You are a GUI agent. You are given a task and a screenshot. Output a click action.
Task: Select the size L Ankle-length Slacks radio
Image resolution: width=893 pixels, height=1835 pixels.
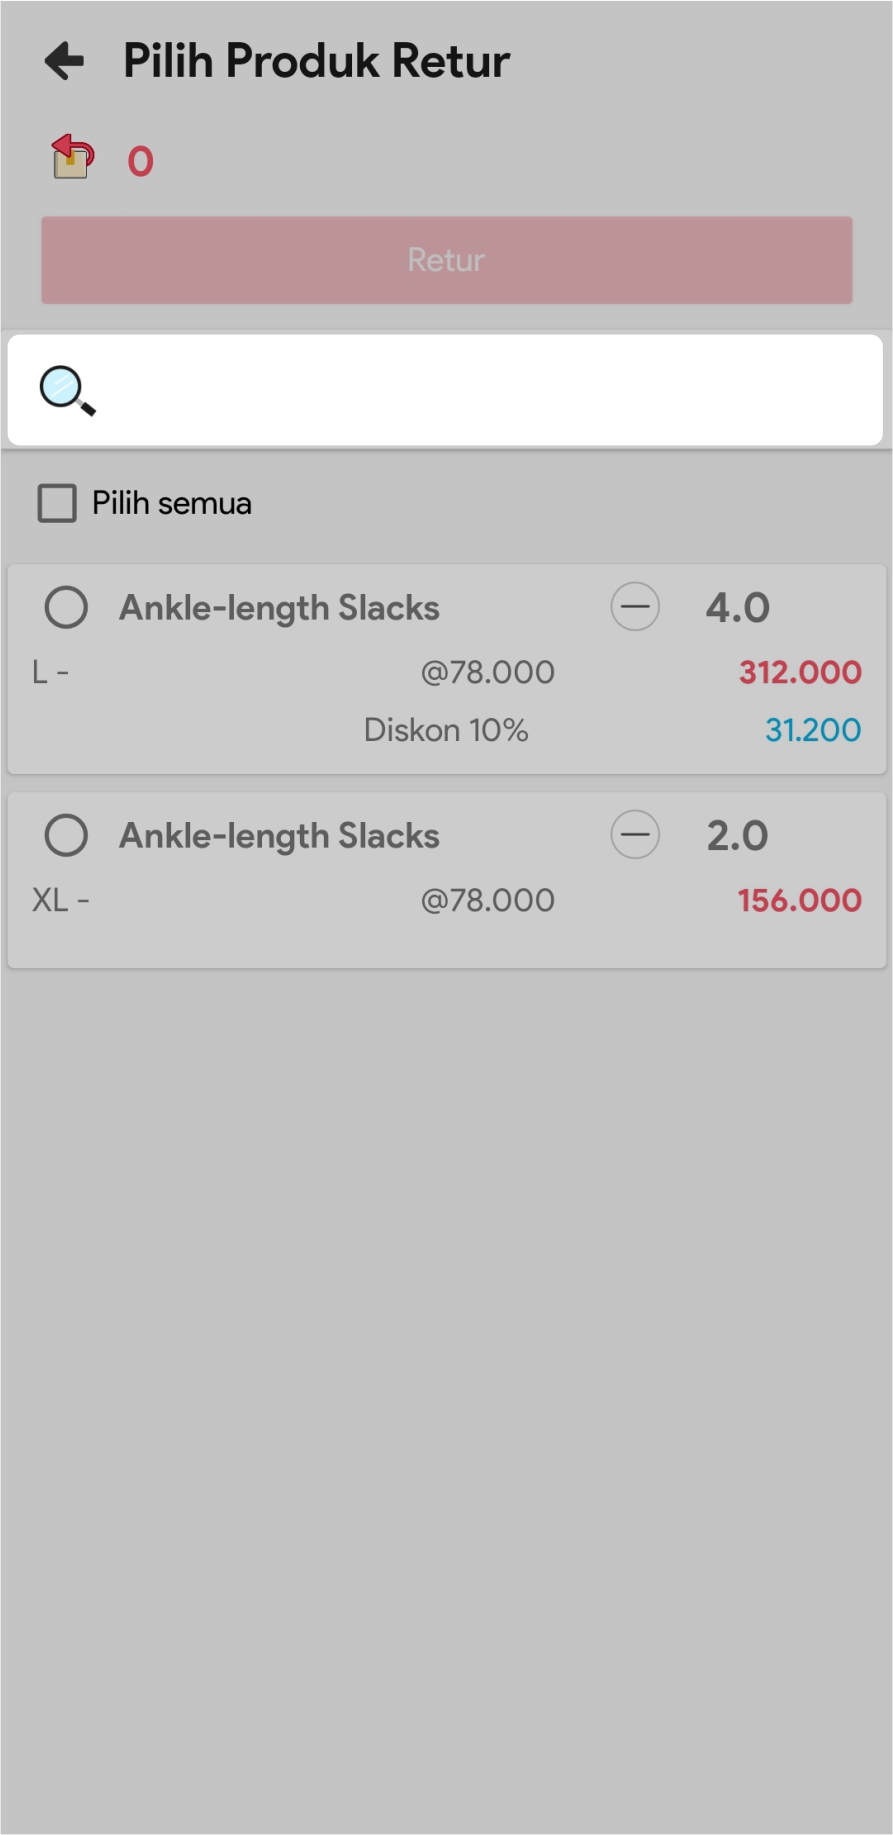(x=66, y=607)
